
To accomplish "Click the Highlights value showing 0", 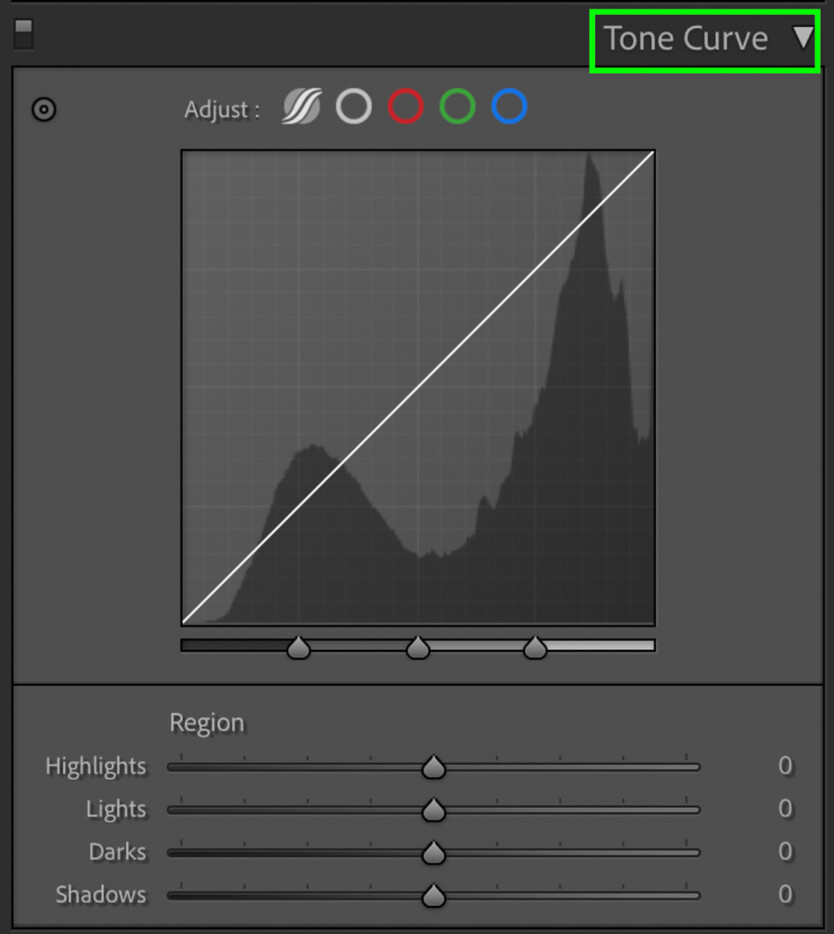I will 785,766.
